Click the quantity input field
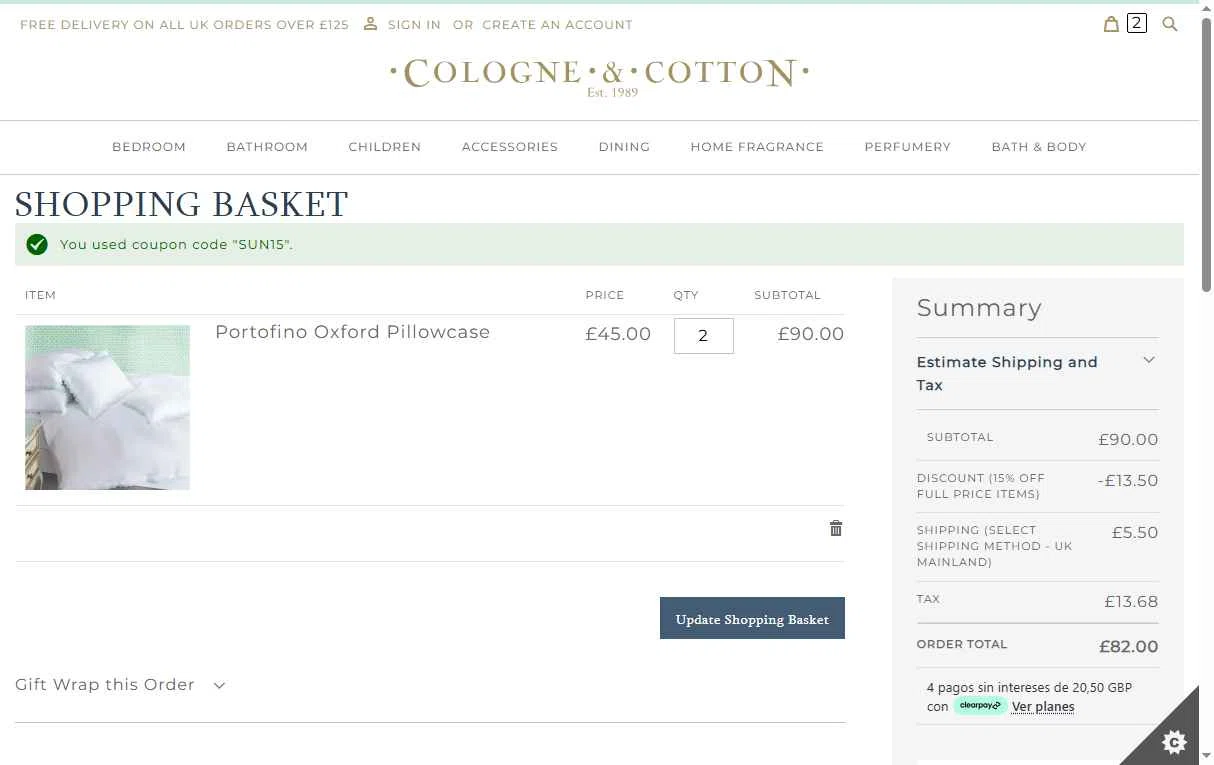This screenshot has height=765, width=1214. click(704, 336)
